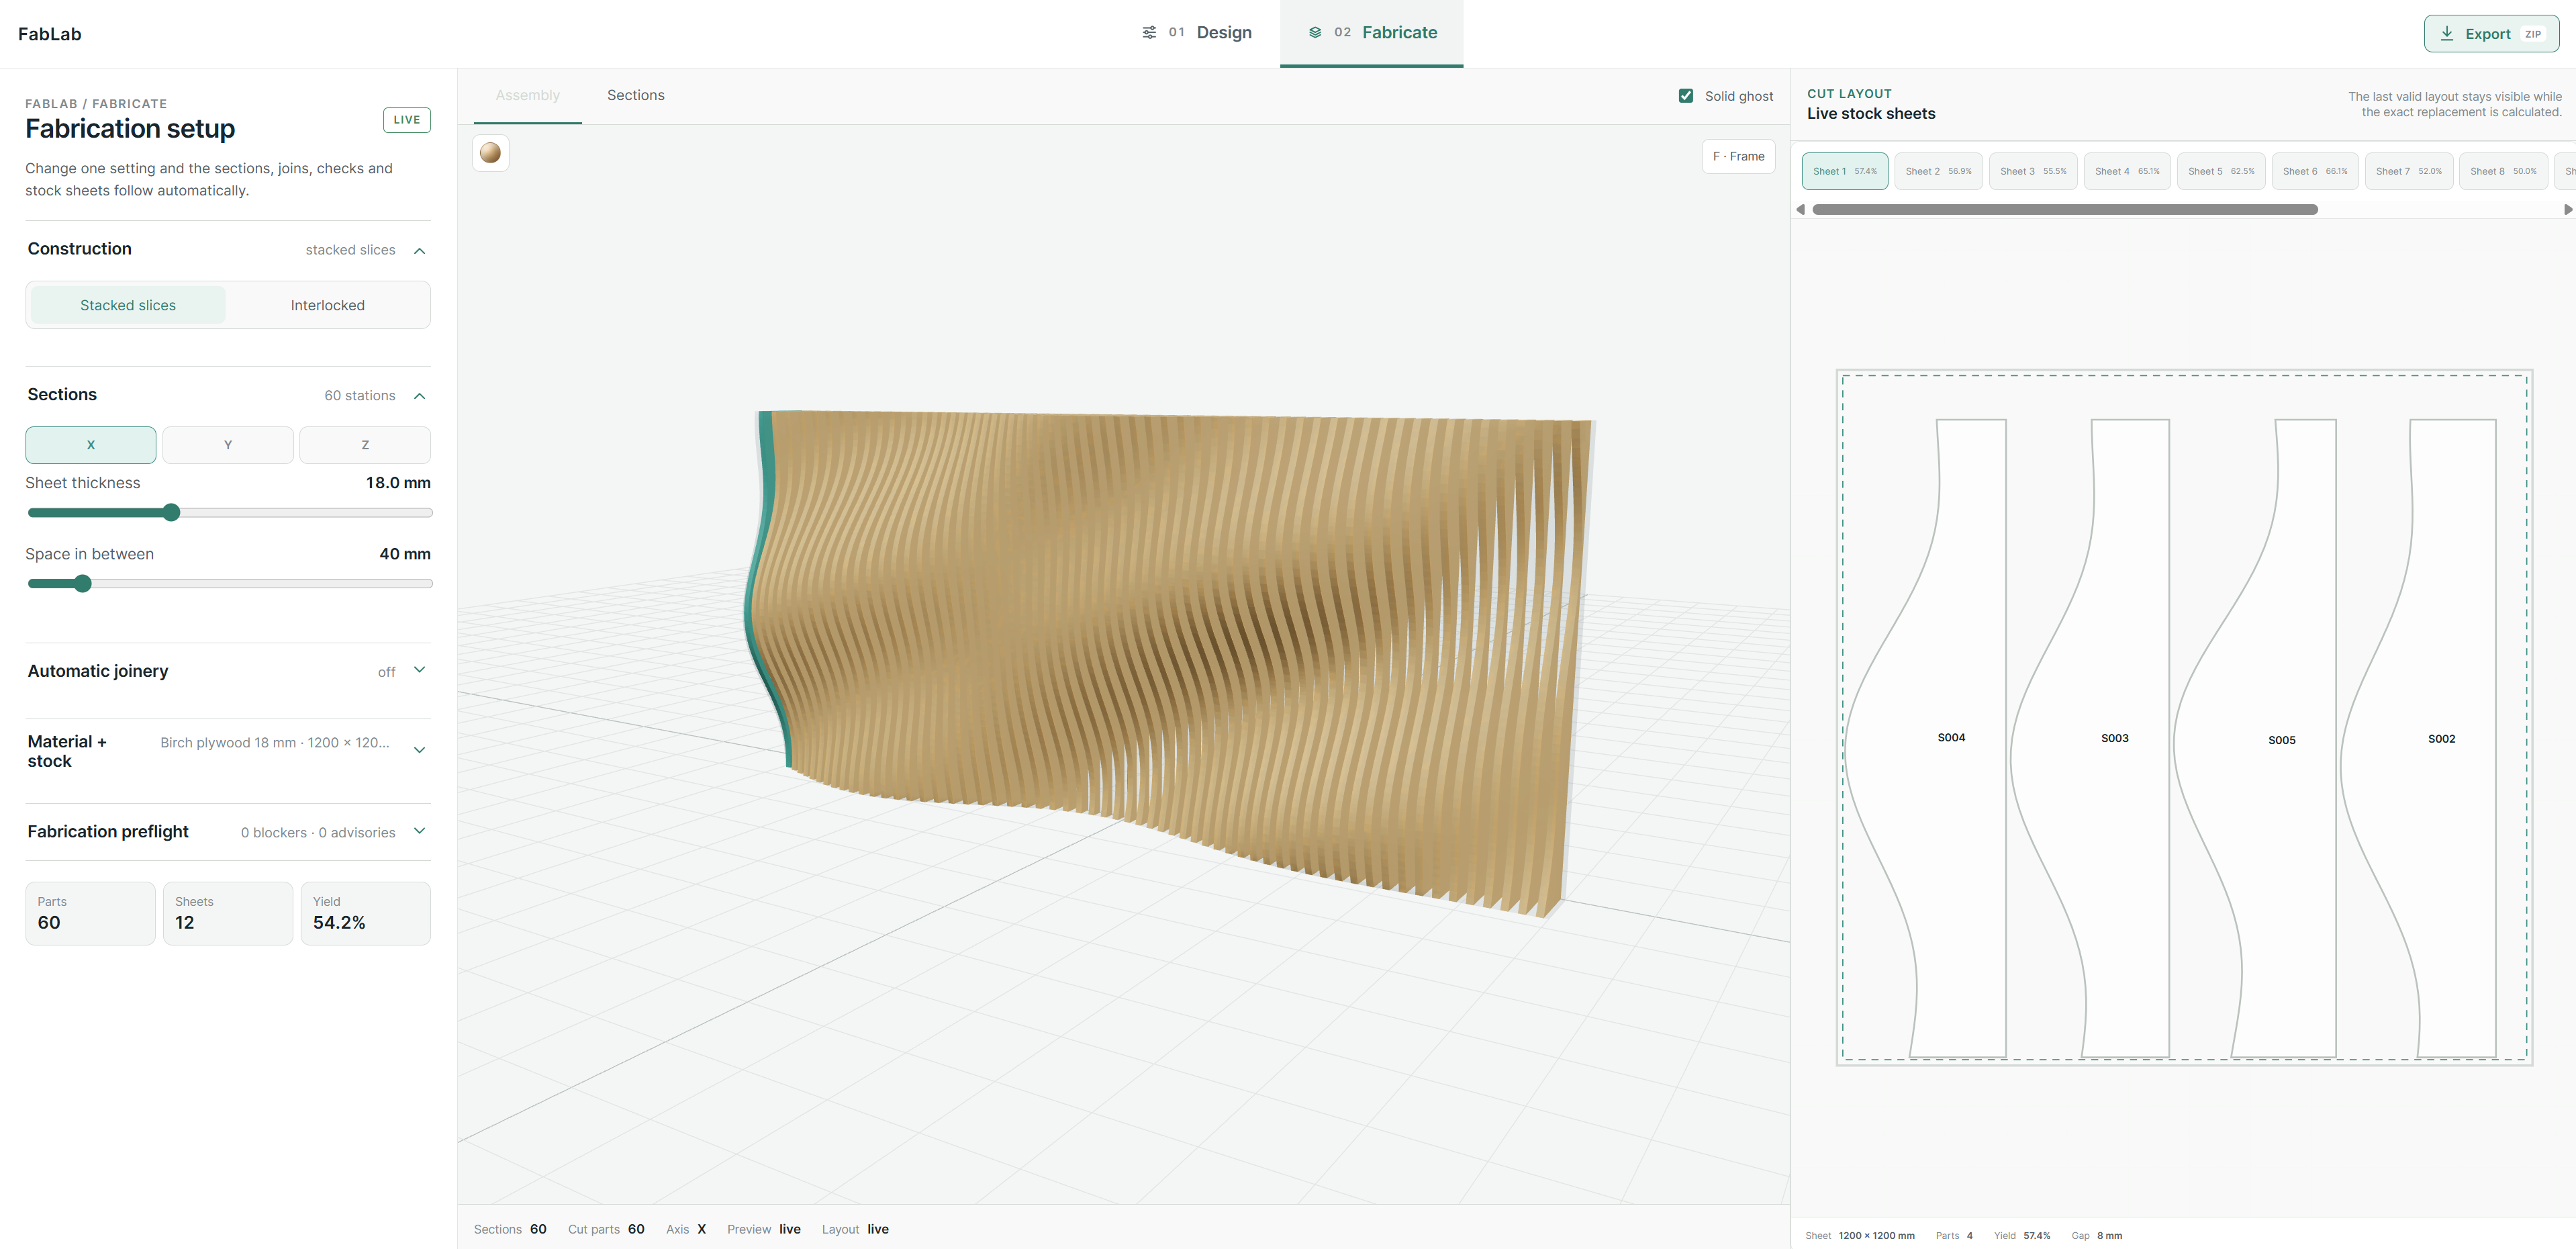The image size is (2576, 1249).
Task: Collapse the Construction section
Action: coord(420,250)
